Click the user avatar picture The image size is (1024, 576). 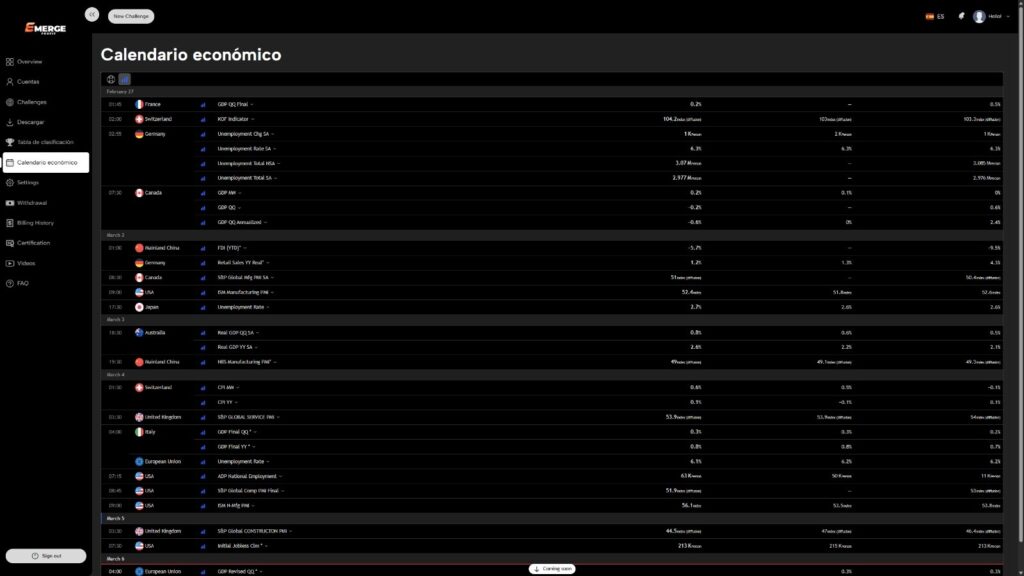(x=979, y=16)
